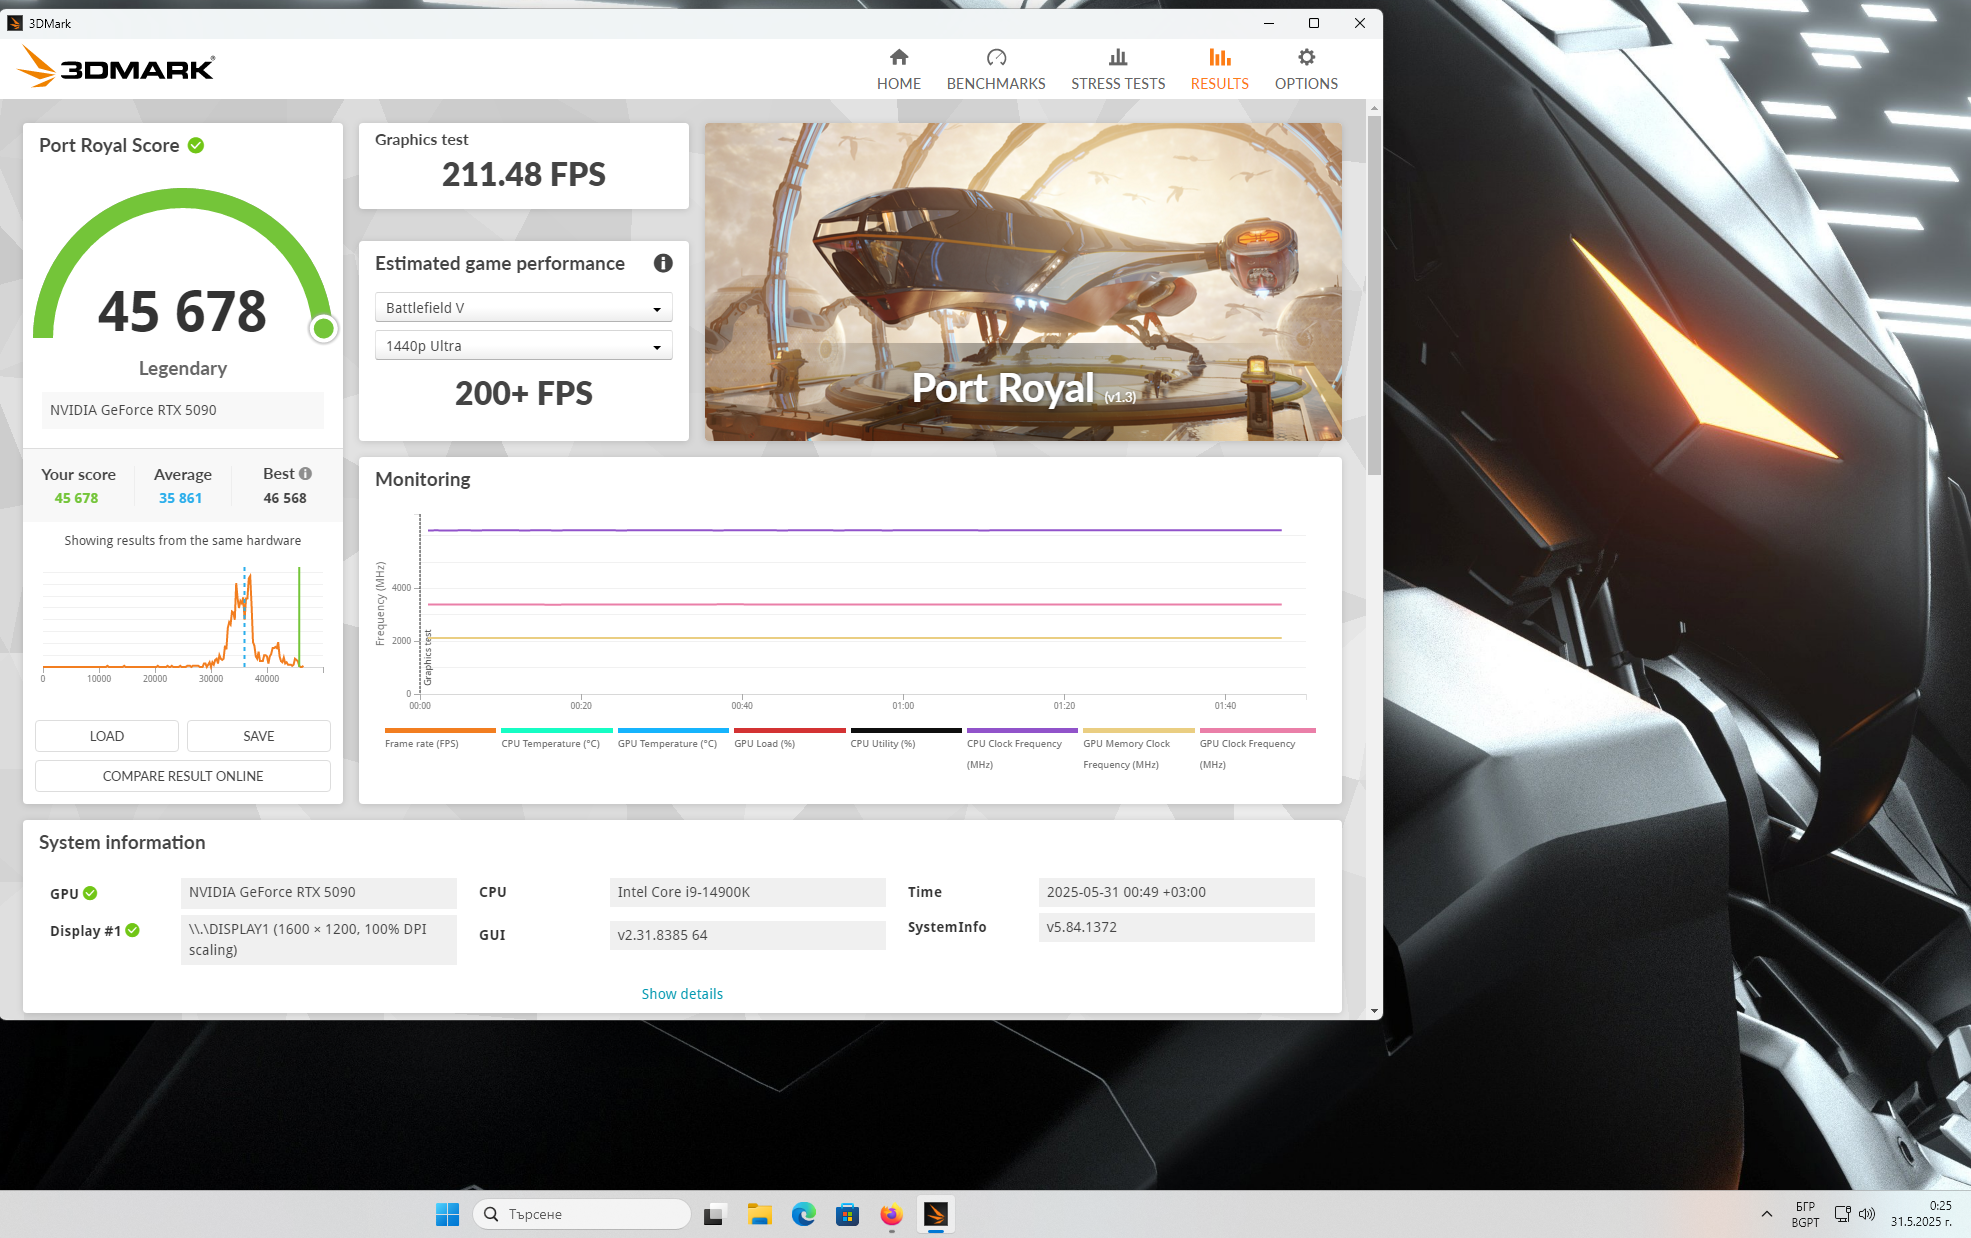Screen dimensions: 1971x1238
Task: Open the Battlefield V game dropdown
Action: (x=523, y=307)
